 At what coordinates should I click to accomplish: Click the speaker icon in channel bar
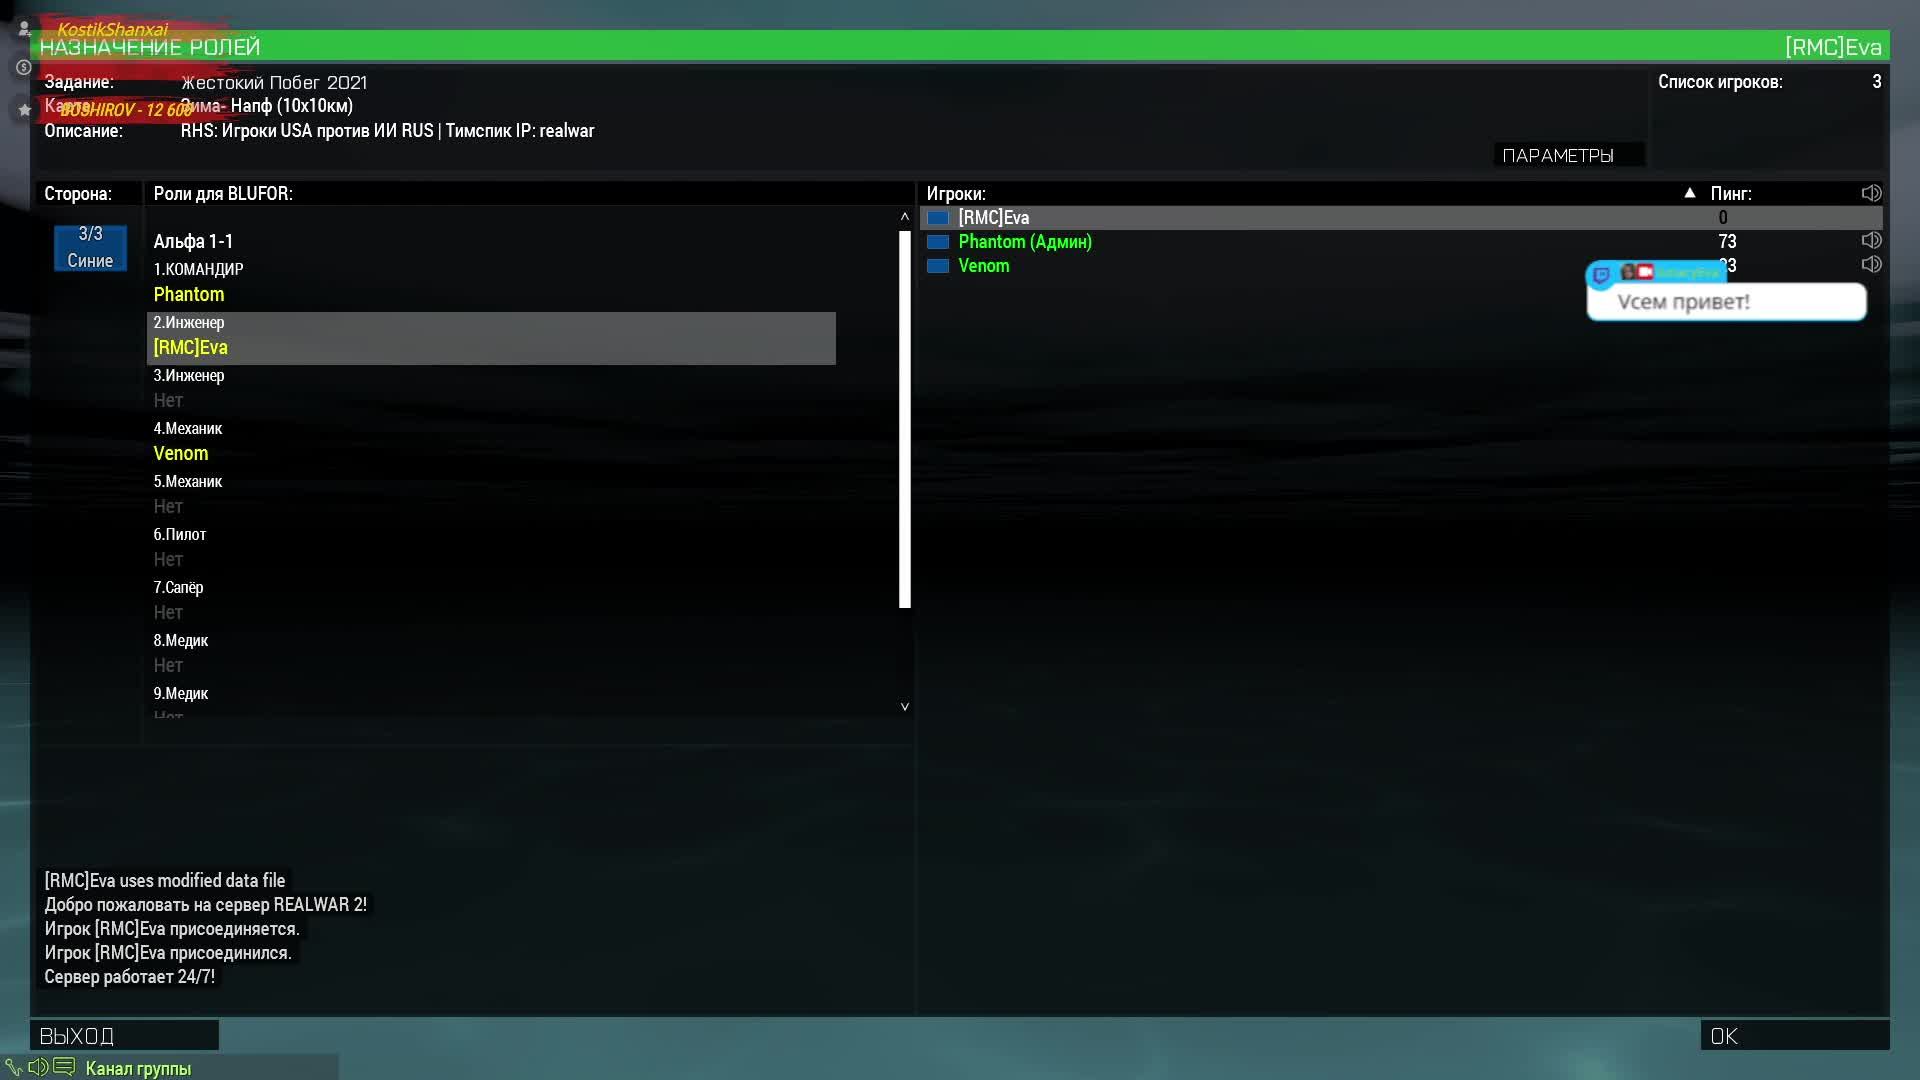tap(38, 1067)
